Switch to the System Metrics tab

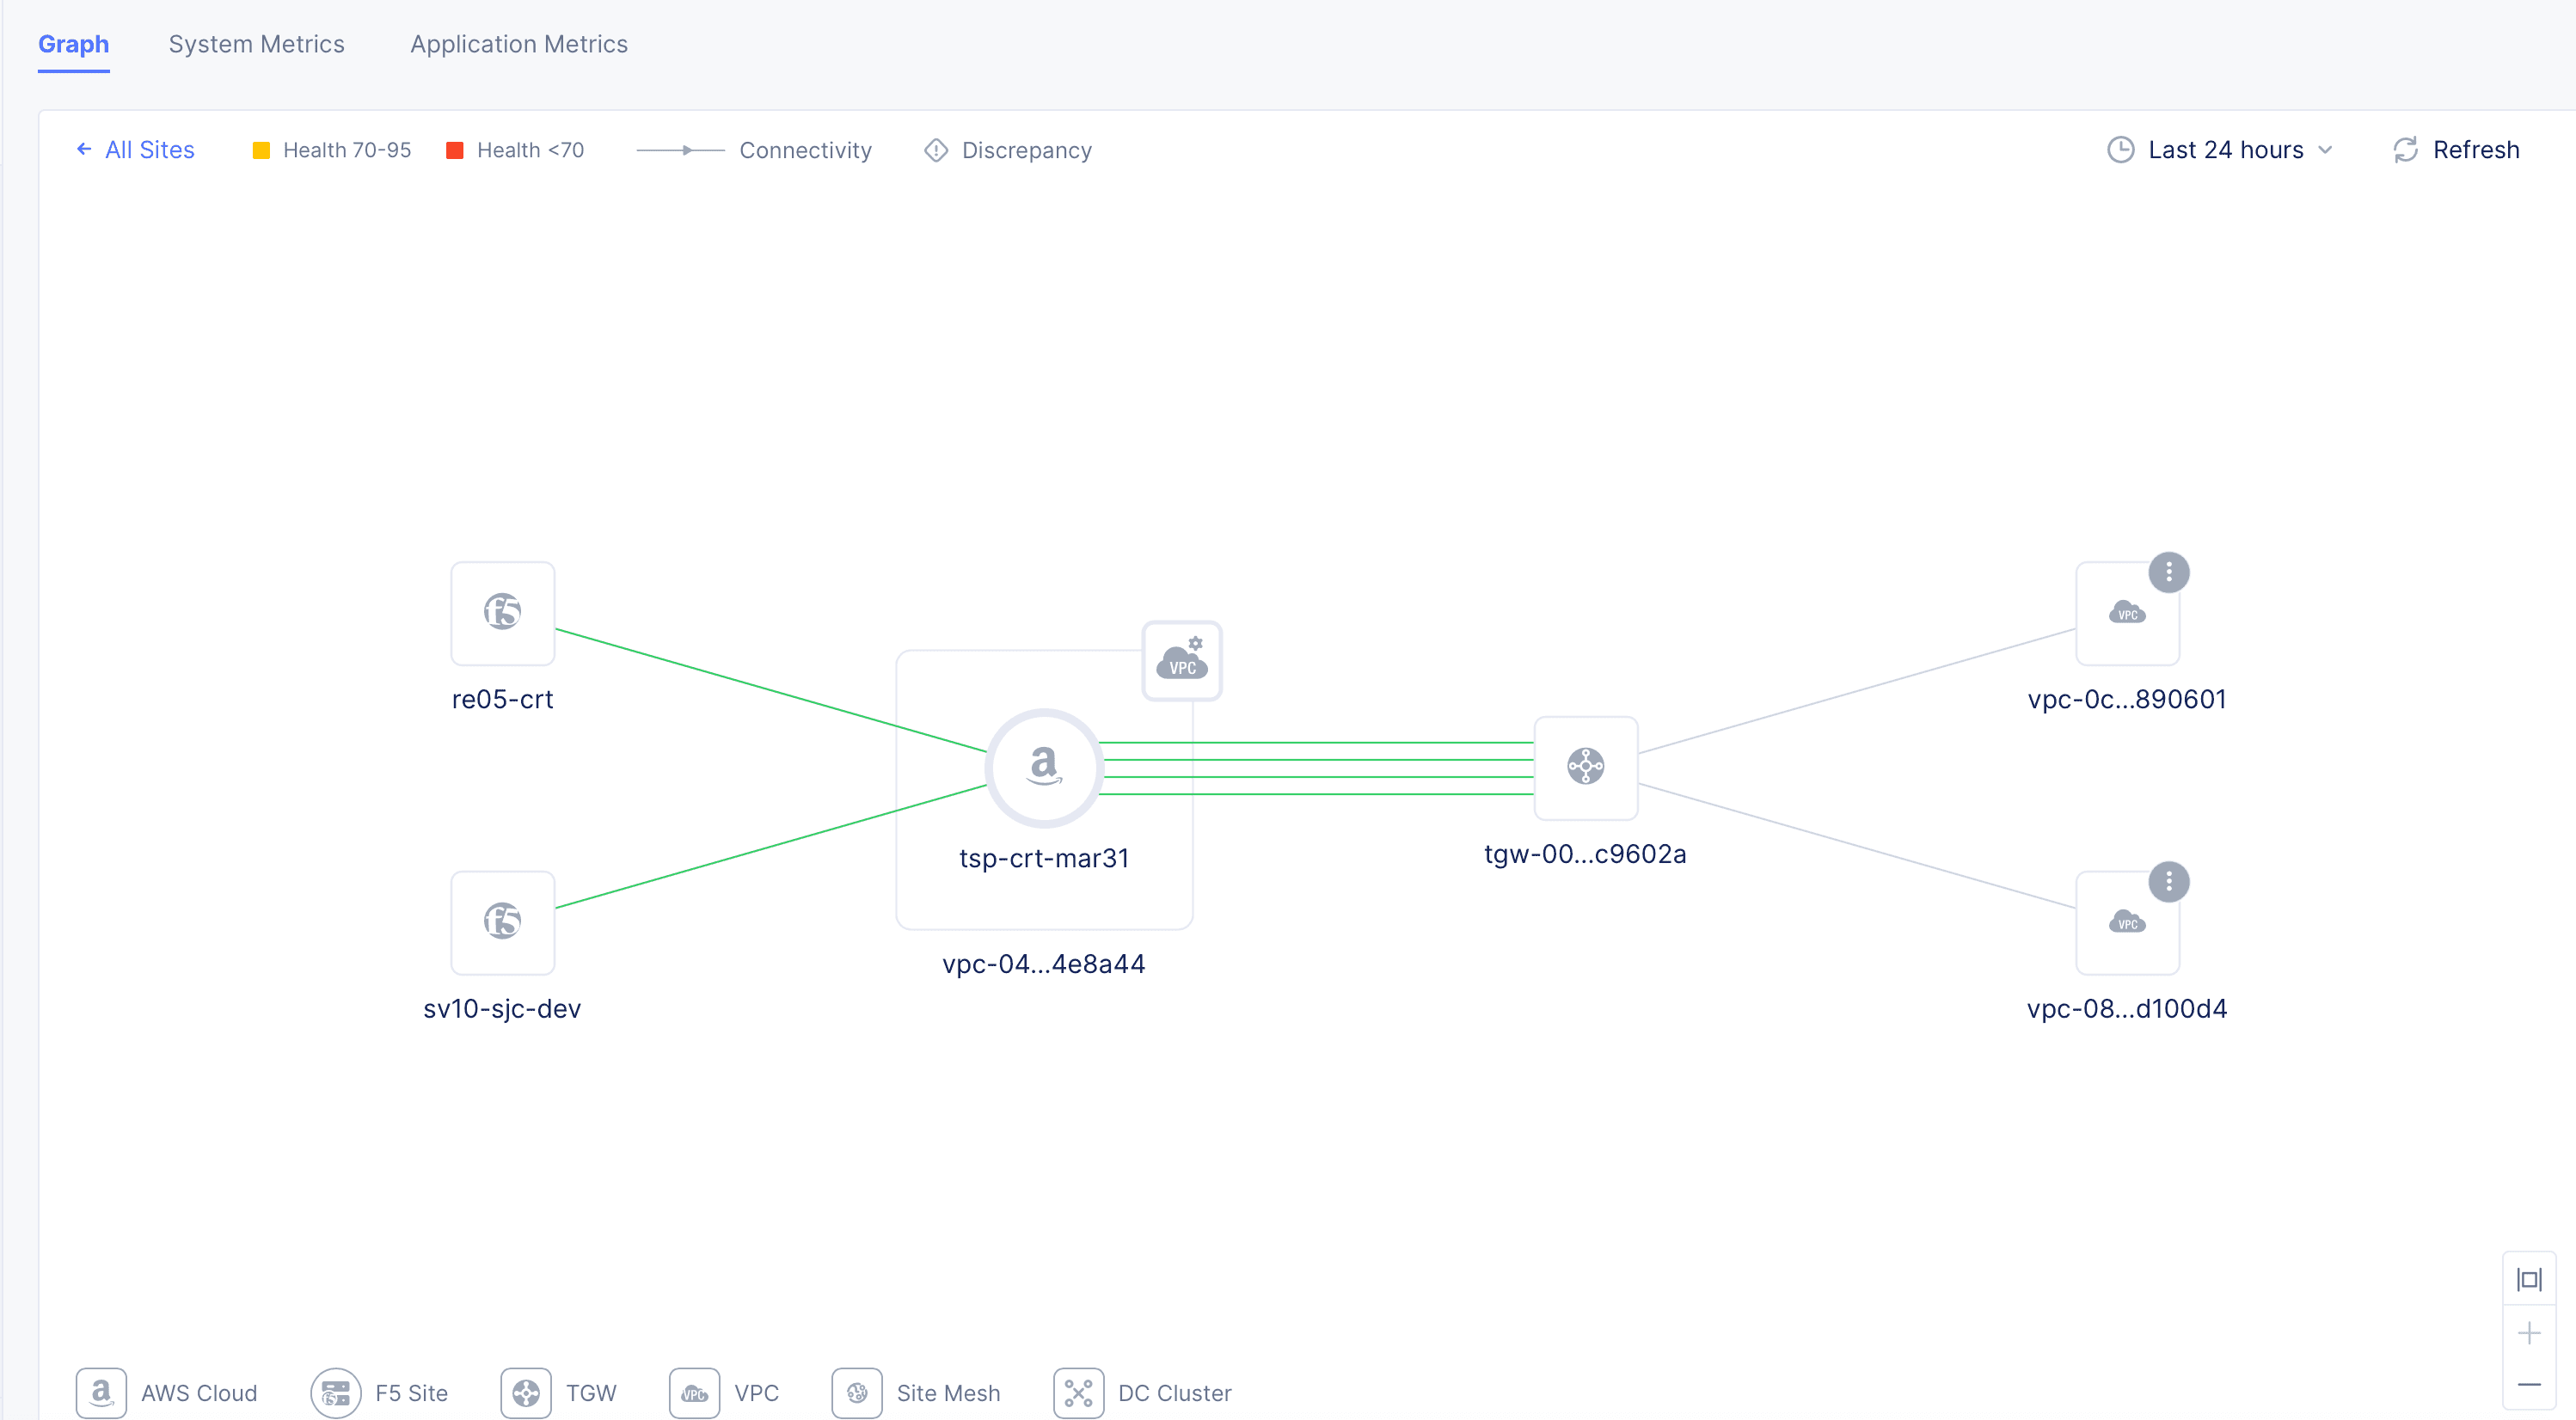[256, 44]
